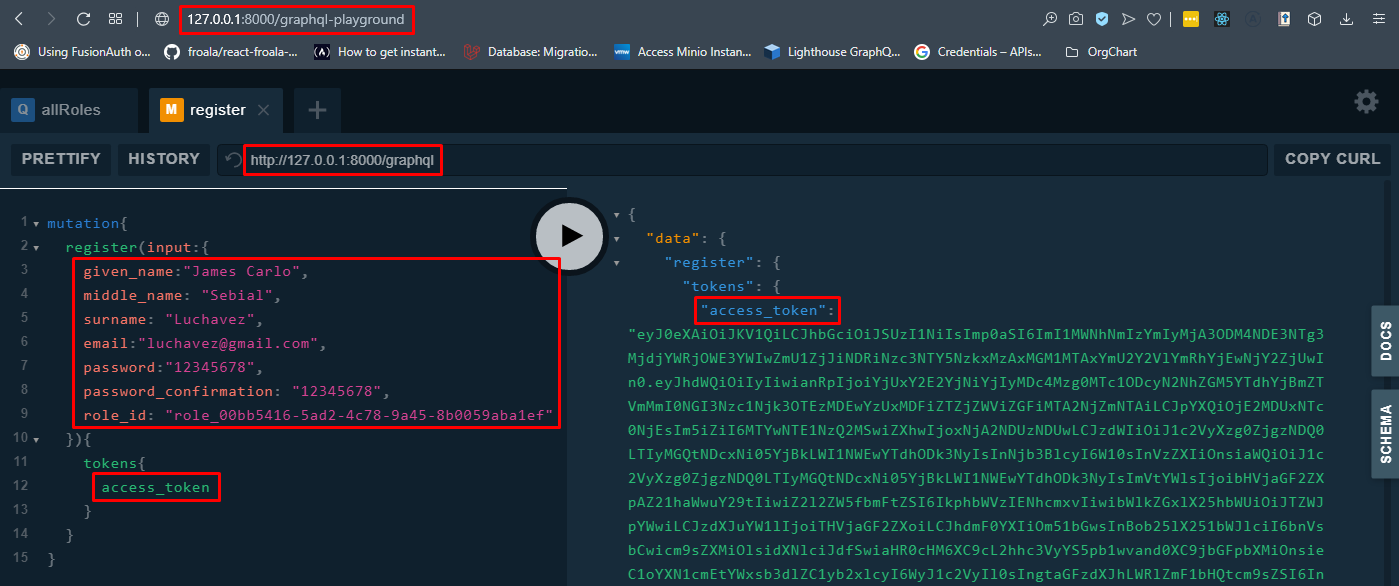
Task: Collapse the "register" node in response
Action: click(x=618, y=263)
